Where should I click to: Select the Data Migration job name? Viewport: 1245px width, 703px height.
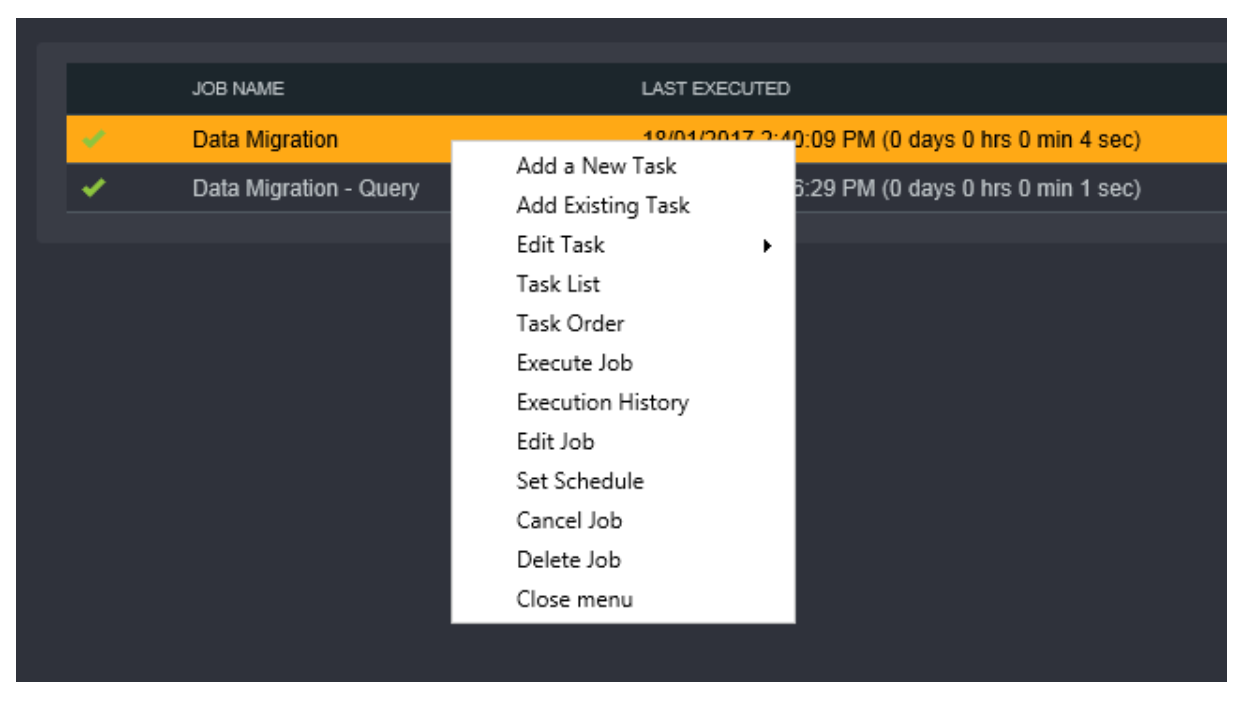point(265,140)
